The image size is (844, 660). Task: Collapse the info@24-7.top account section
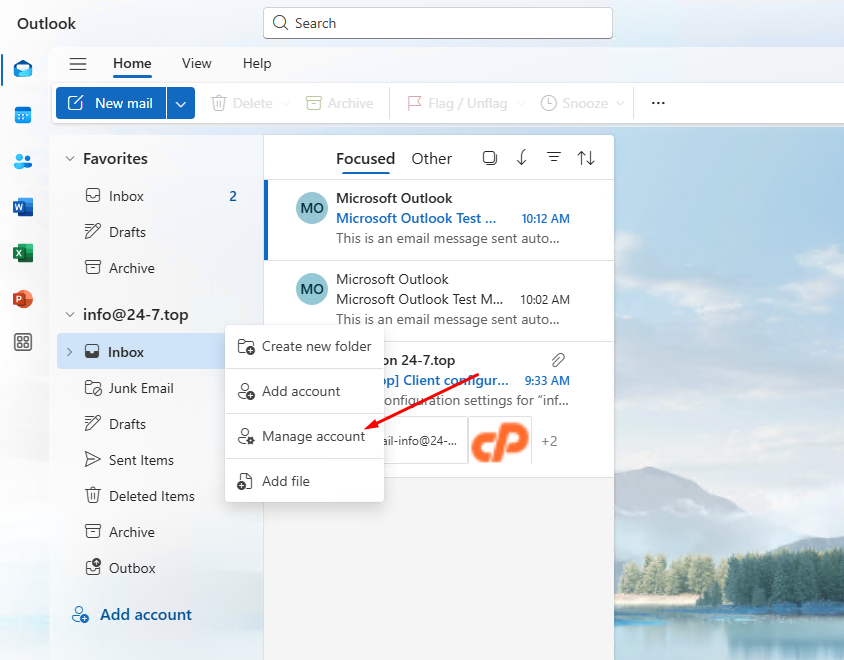[70, 315]
